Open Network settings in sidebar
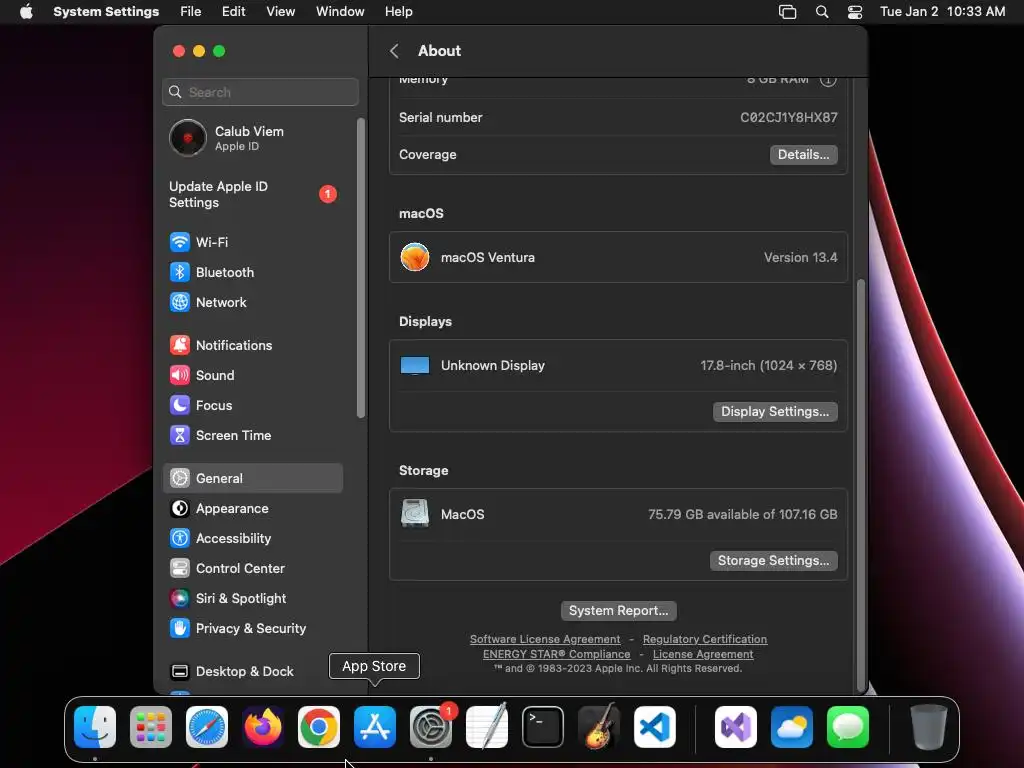Viewport: 1024px width, 768px height. click(253, 302)
